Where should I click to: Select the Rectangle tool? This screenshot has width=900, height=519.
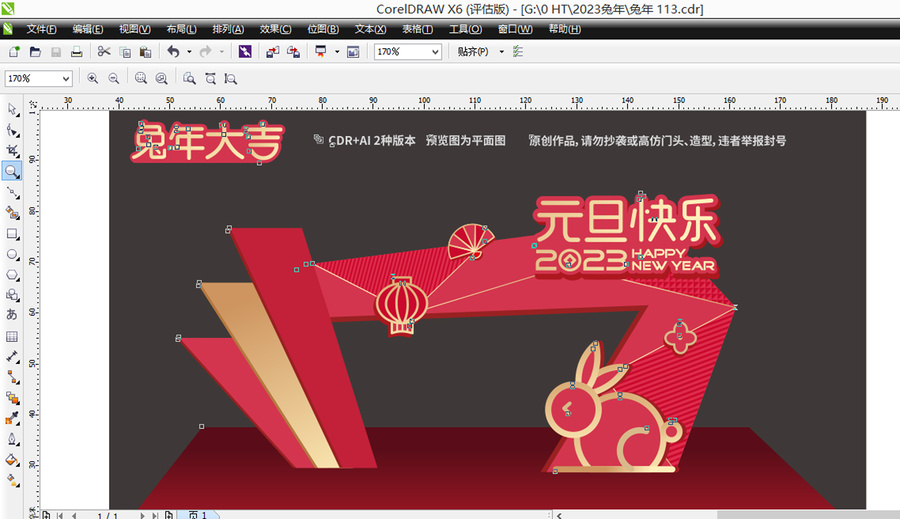pyautogui.click(x=12, y=234)
